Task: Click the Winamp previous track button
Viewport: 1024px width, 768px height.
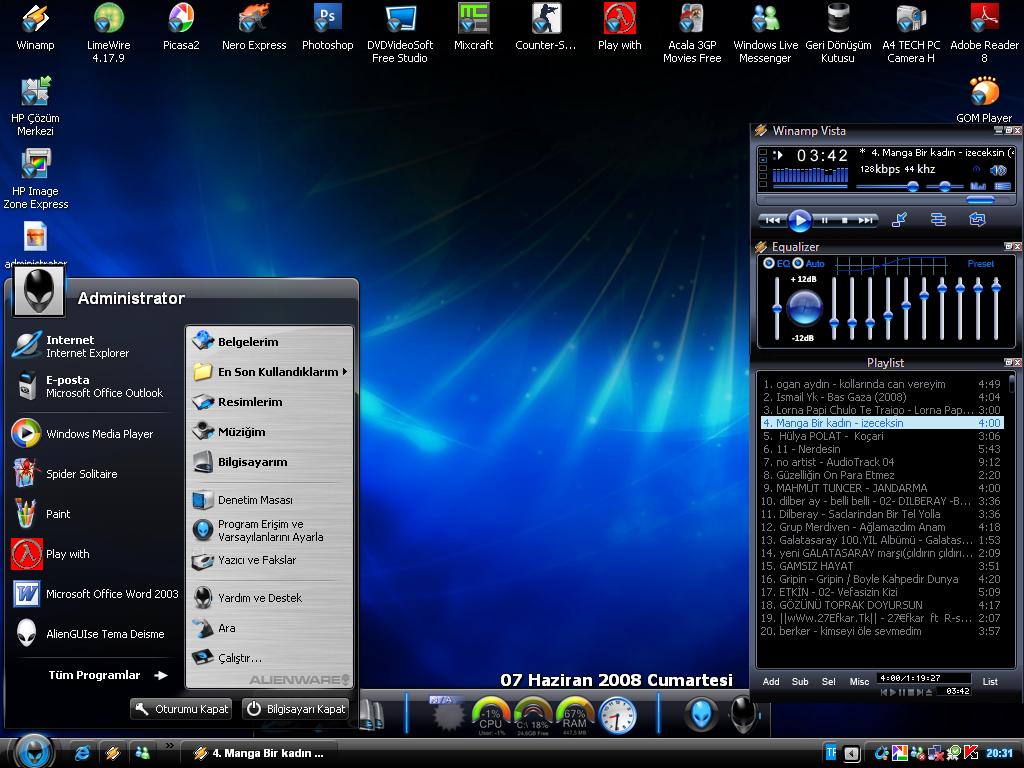Action: [x=773, y=220]
